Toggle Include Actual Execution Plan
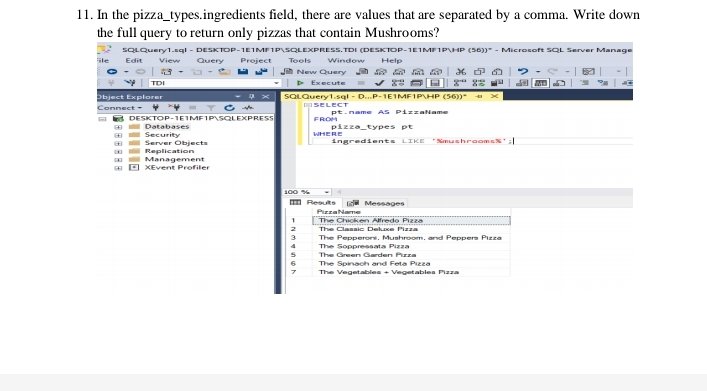The image size is (707, 391). coord(460,83)
